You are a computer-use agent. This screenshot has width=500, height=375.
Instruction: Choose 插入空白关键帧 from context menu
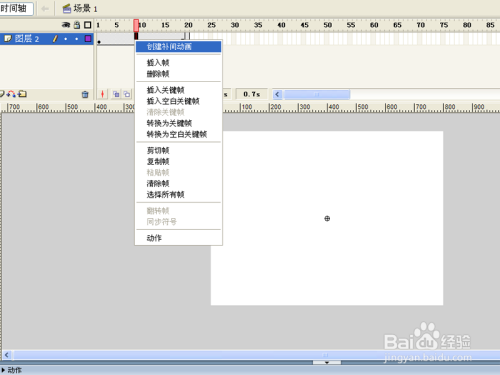[x=178, y=101]
